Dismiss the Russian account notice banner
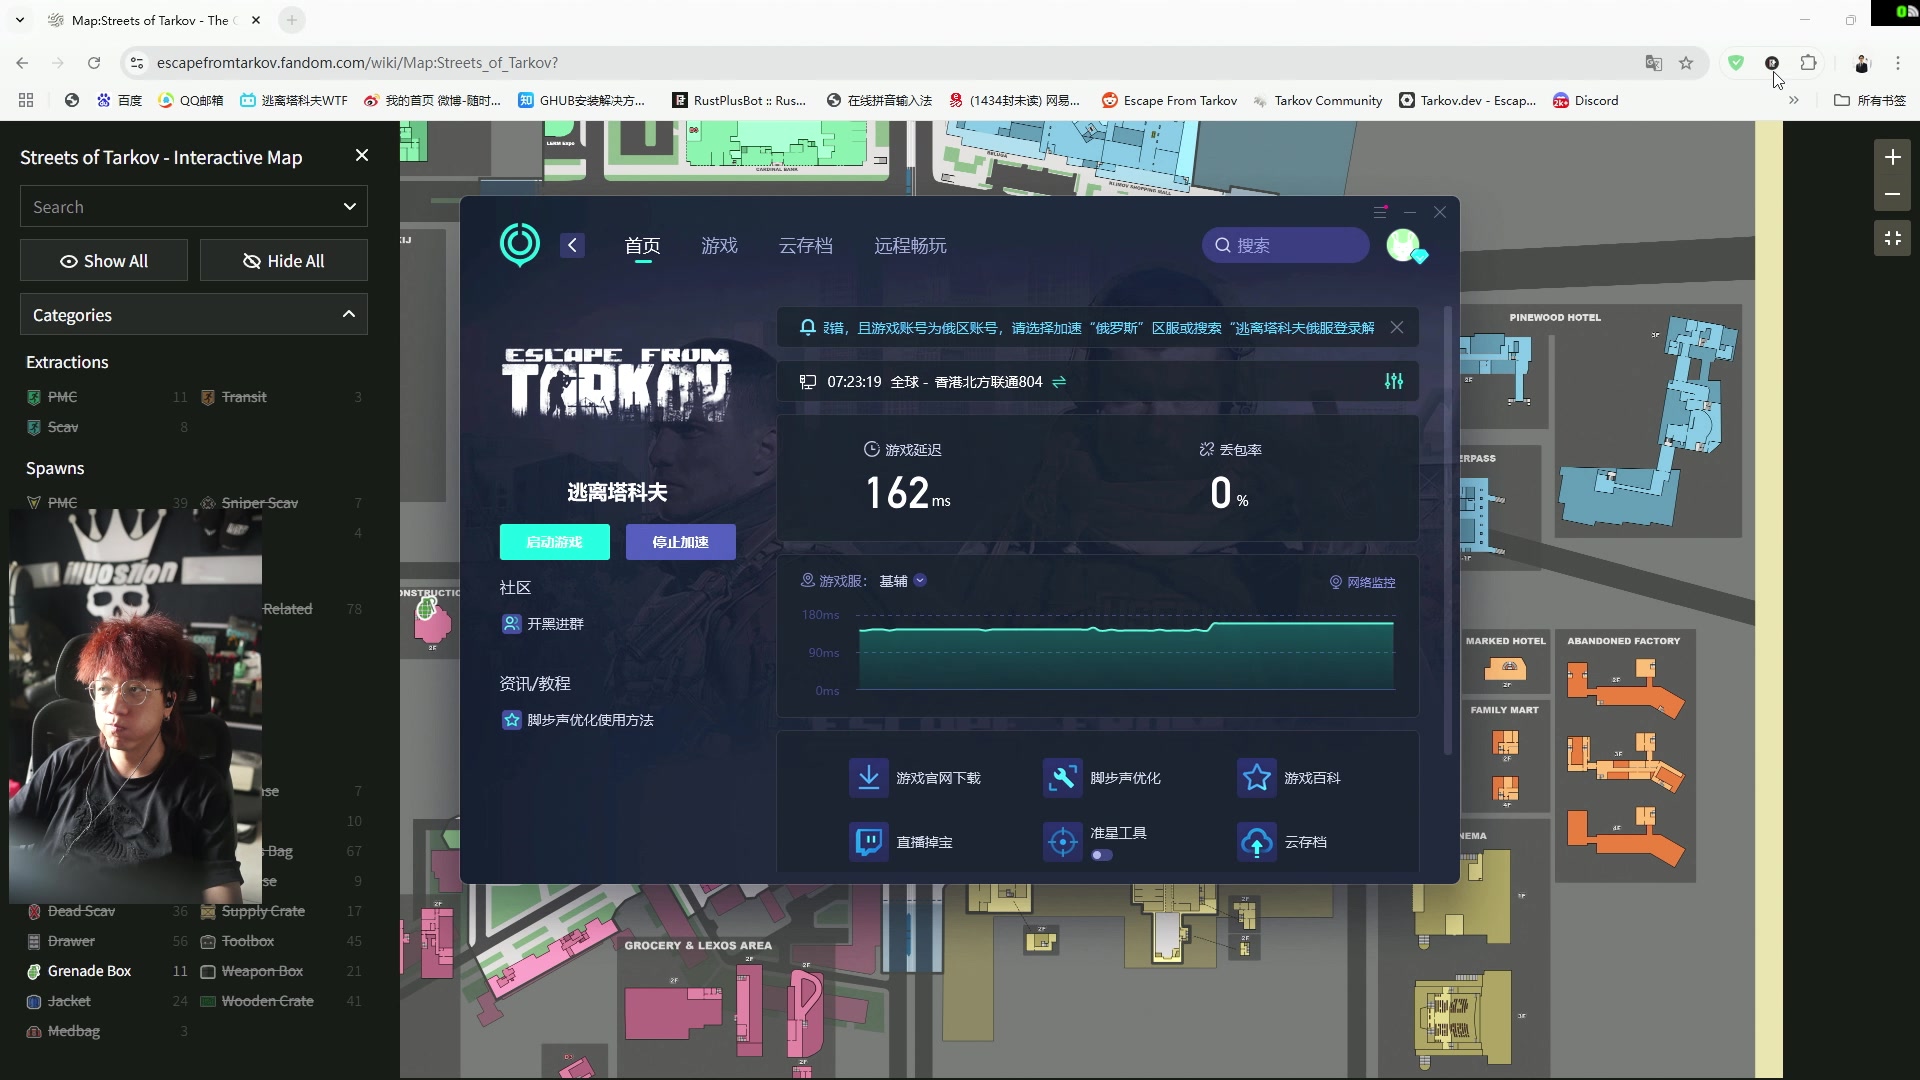Screen dimensions: 1920x1080 pyautogui.click(x=1397, y=327)
